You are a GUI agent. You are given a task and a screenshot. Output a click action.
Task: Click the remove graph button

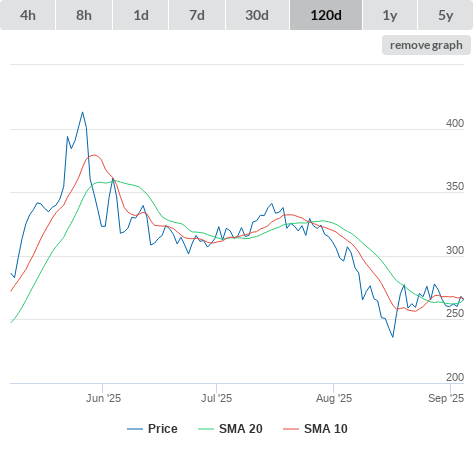click(426, 45)
